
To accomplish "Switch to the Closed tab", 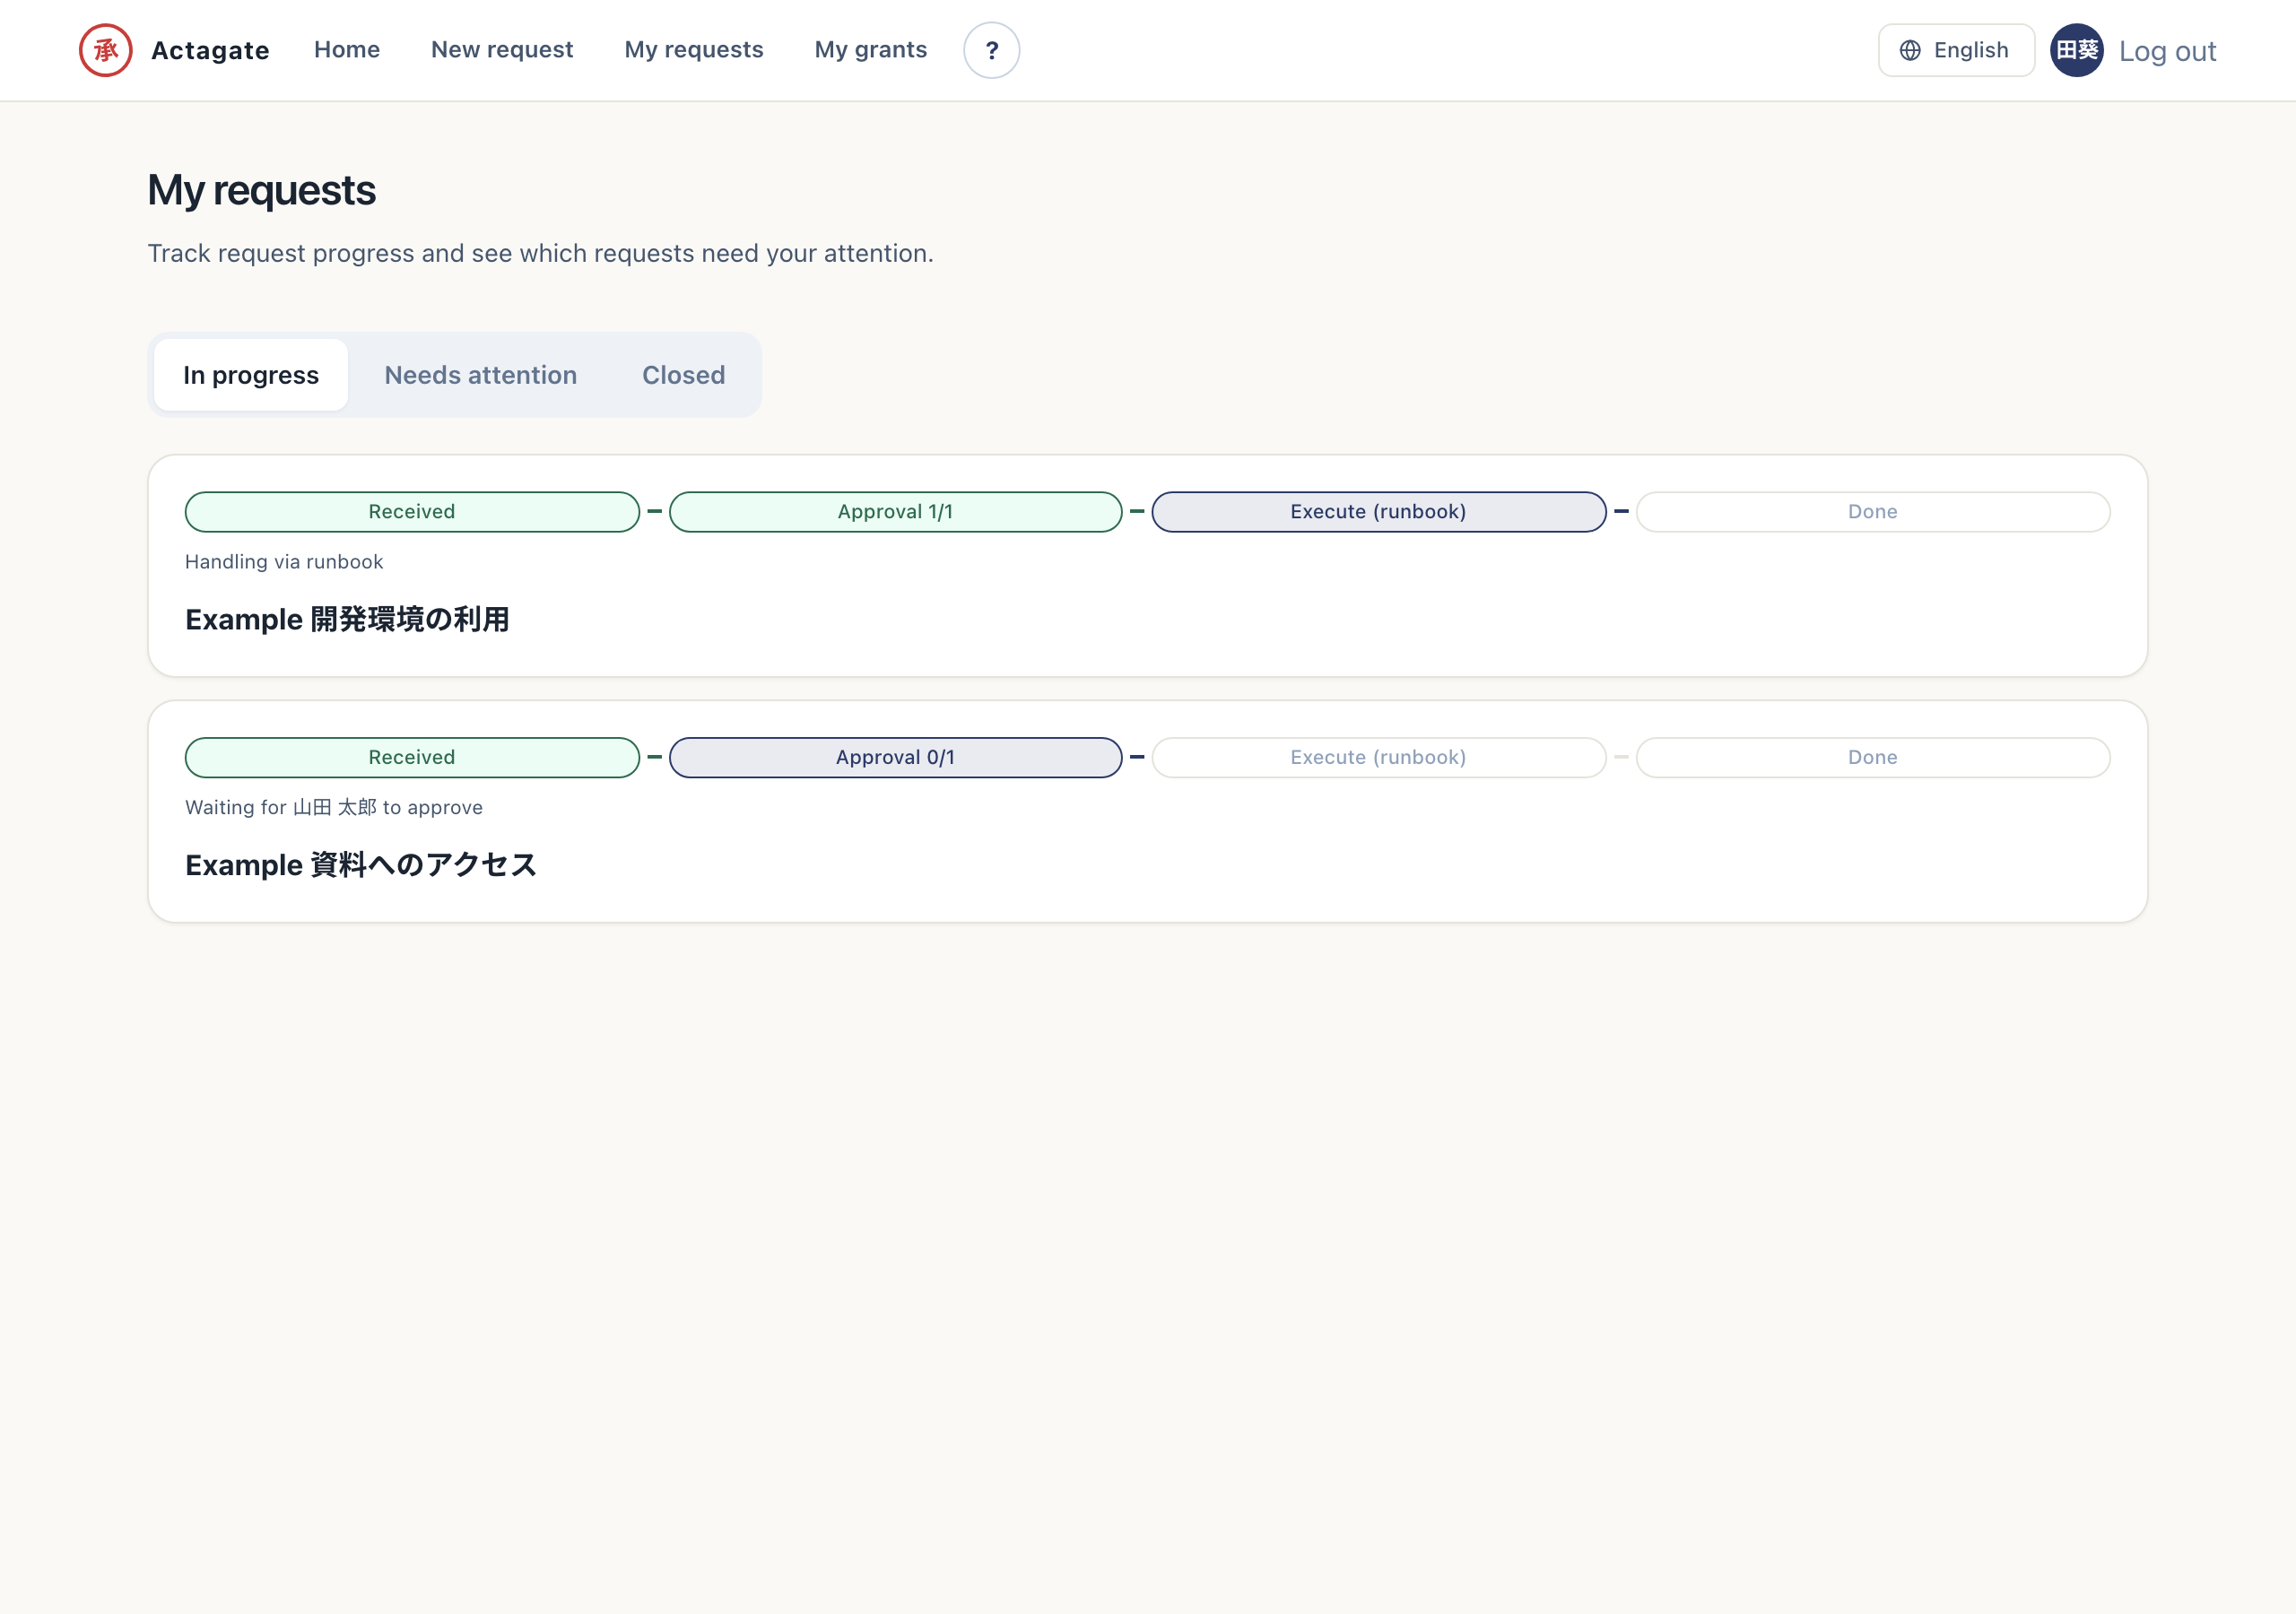I will pos(684,375).
